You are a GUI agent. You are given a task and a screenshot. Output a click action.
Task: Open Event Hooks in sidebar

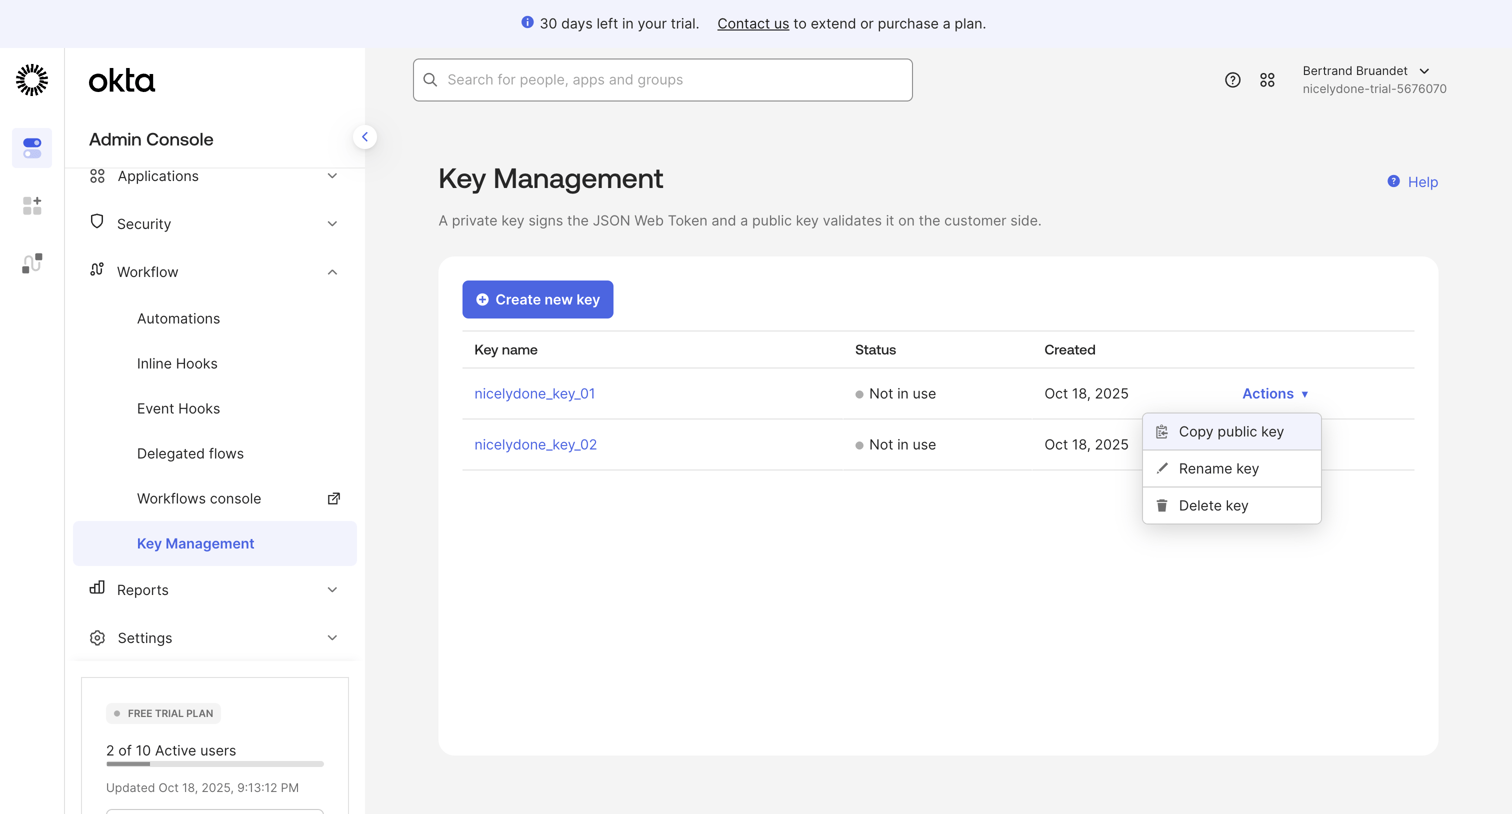tap(178, 408)
